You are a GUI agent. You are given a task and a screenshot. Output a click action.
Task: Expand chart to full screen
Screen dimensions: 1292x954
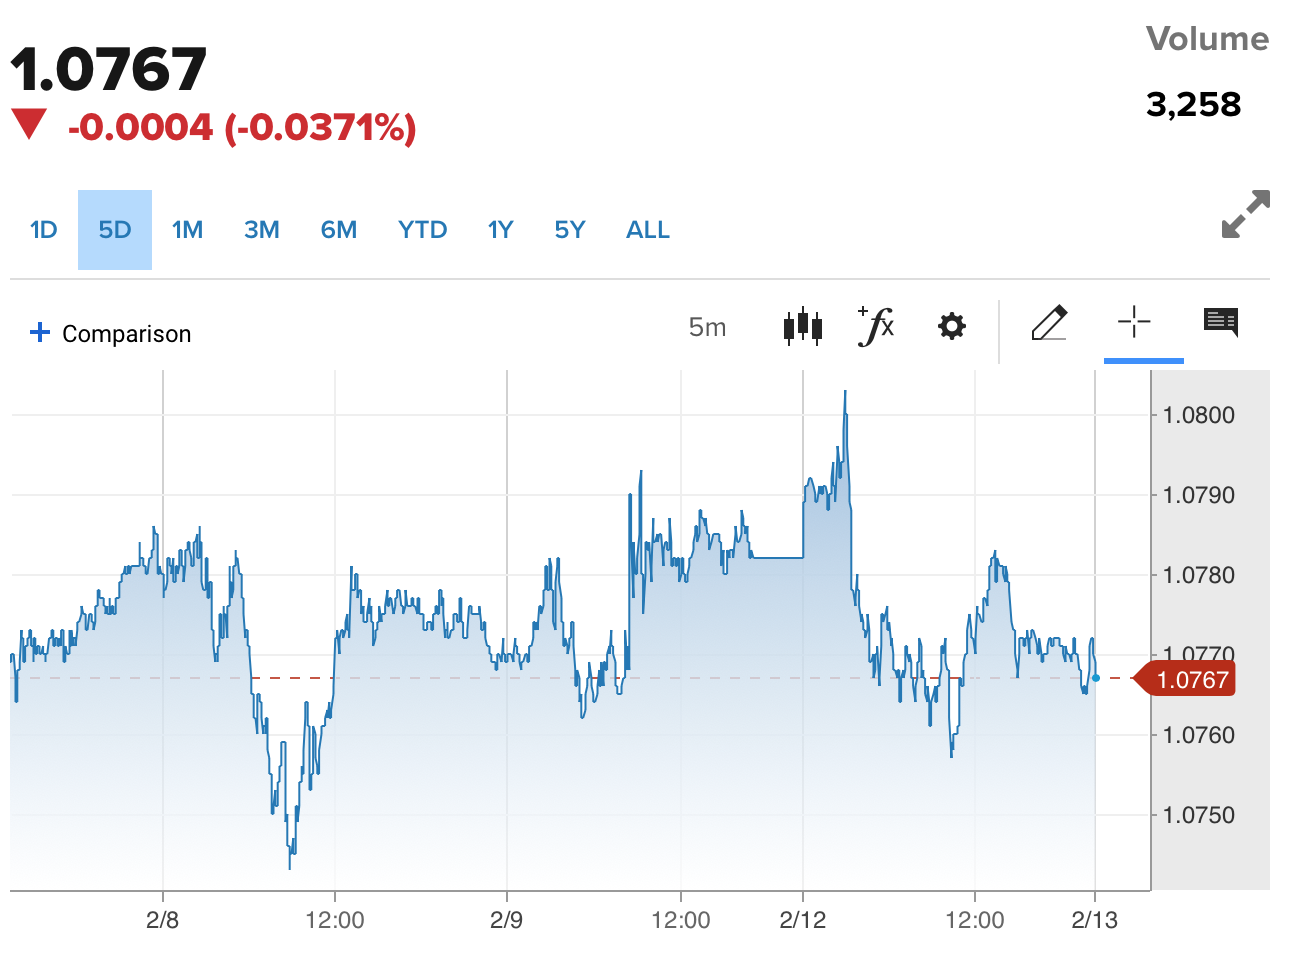pyautogui.click(x=1245, y=214)
